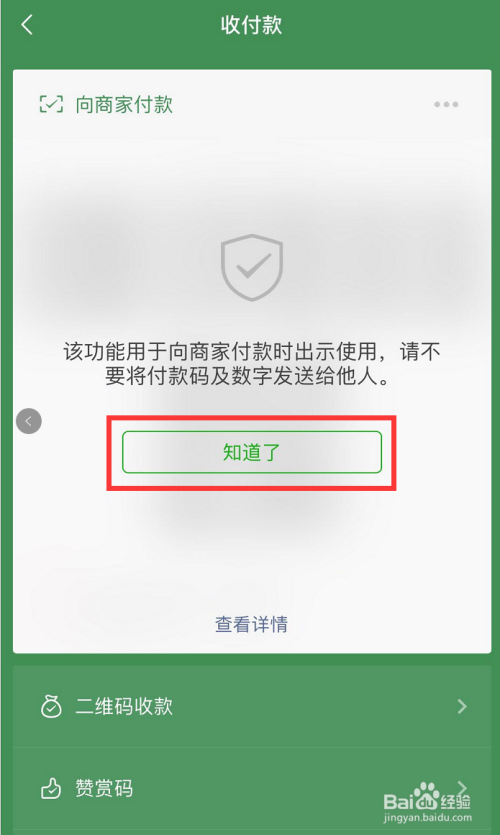The width and height of the screenshot is (500, 835).
Task: Click the jingyan.baidu.com watermark text
Action: (x=428, y=817)
